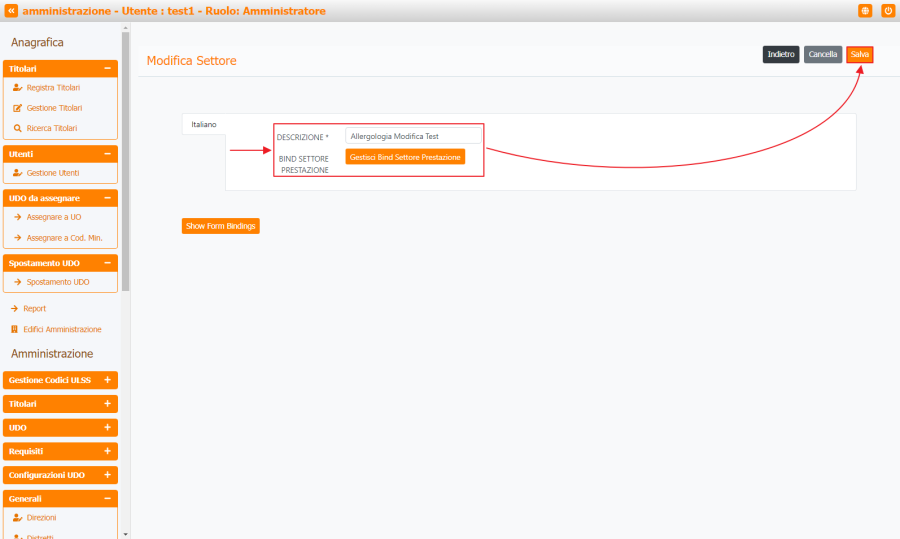
Task: Click the sidebar vertical scrollbar
Action: pos(125,160)
